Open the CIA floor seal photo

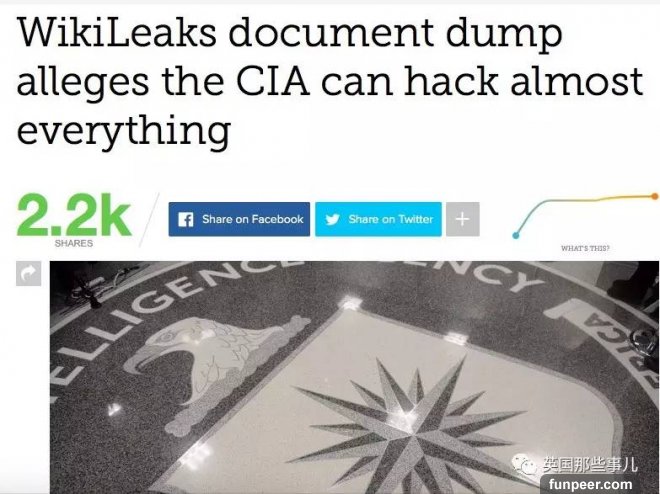[354, 377]
